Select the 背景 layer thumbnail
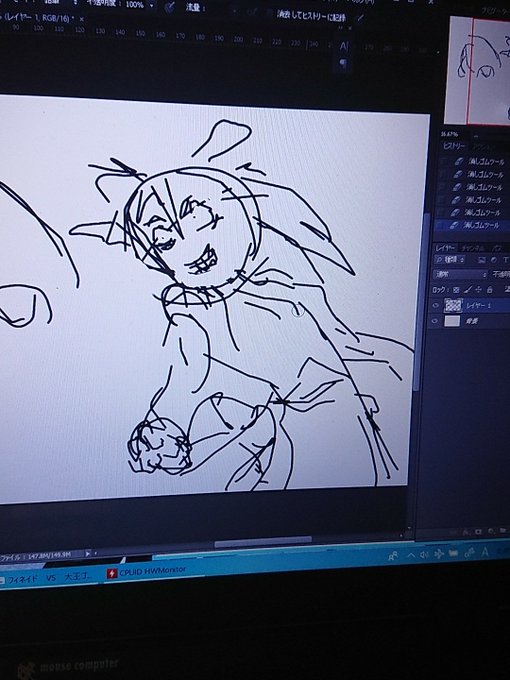The height and width of the screenshot is (680, 510). coord(452,321)
